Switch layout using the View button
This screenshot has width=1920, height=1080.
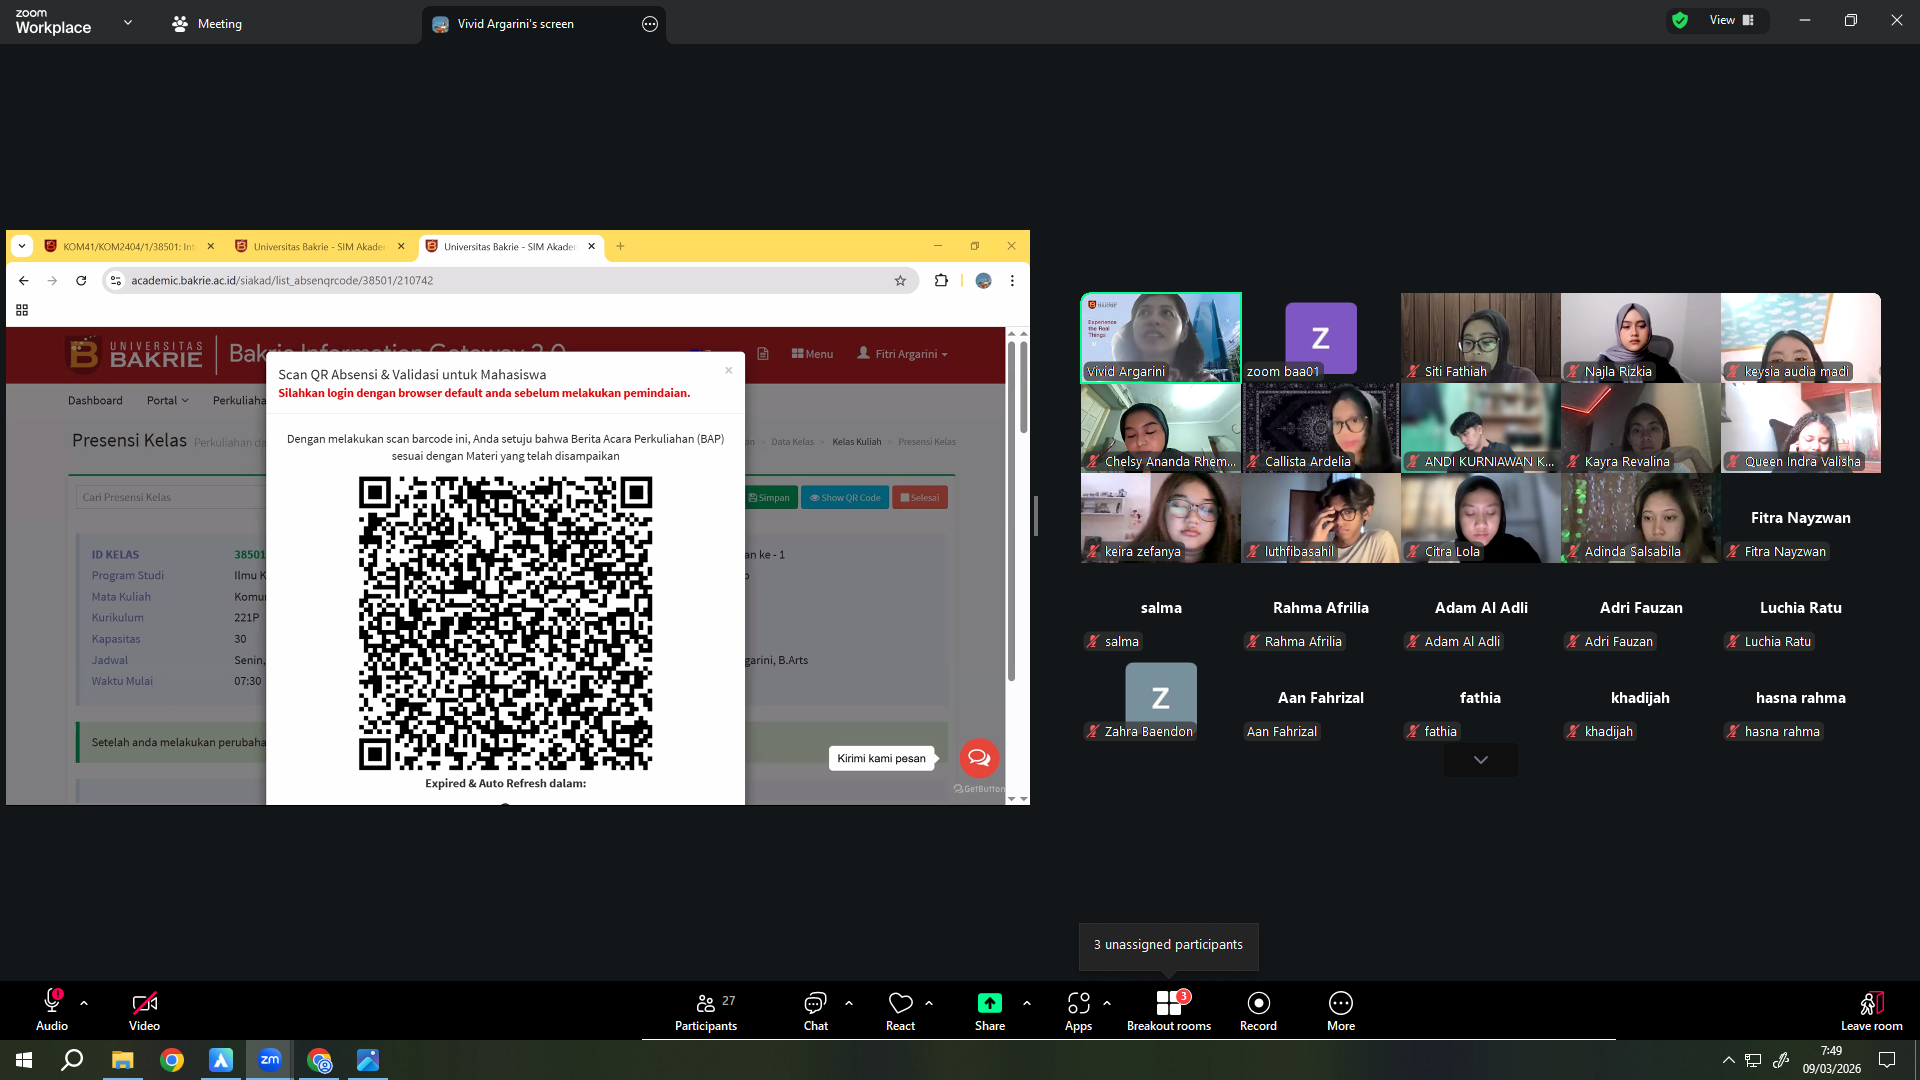(x=1731, y=20)
